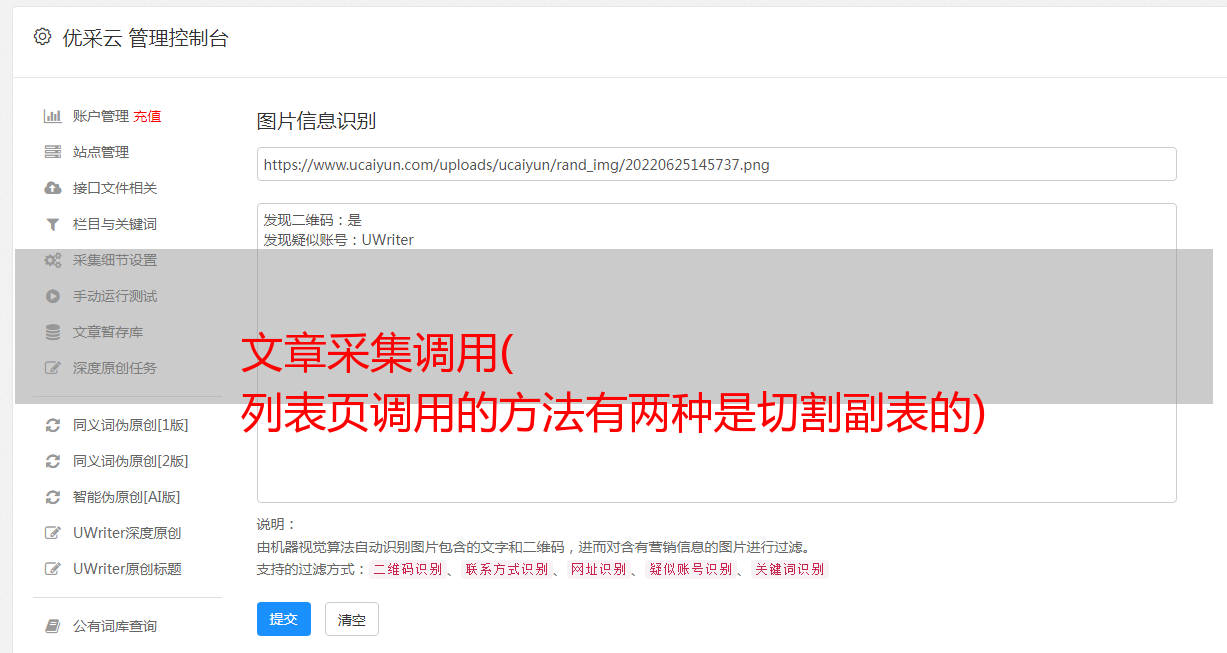Click the blue 提交 button
This screenshot has height=653, width=1227.
(284, 619)
